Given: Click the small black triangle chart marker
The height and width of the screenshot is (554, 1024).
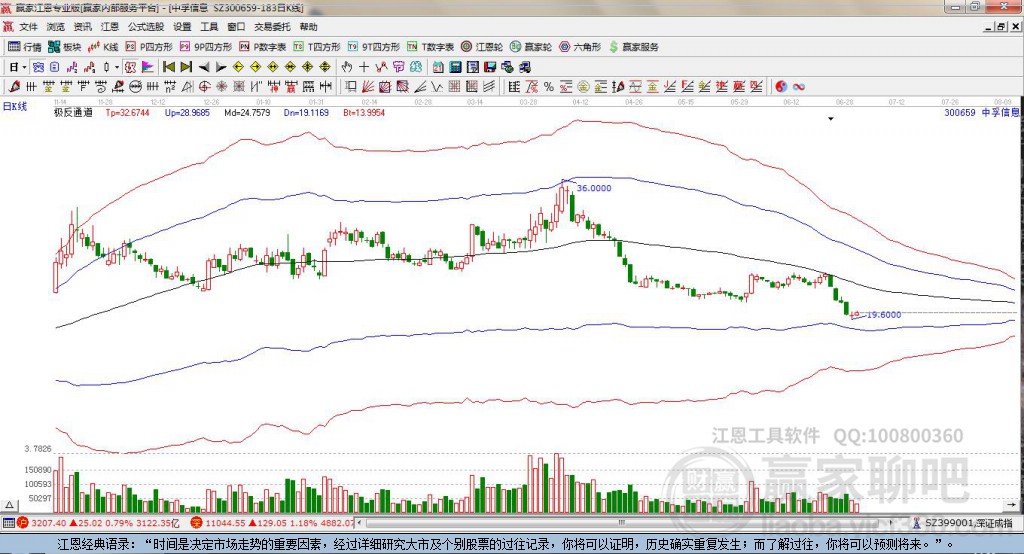Looking at the screenshot, I should pos(831,119).
